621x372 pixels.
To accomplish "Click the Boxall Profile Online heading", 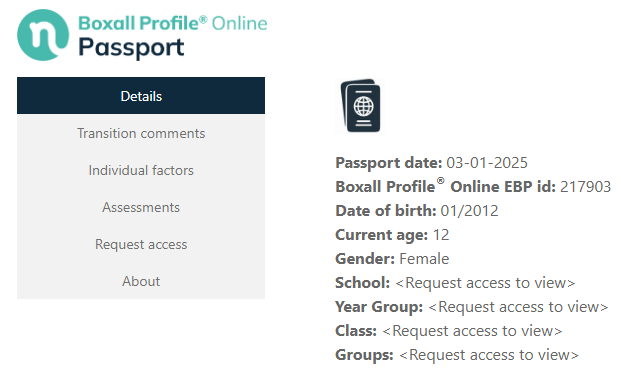I will [x=173, y=23].
